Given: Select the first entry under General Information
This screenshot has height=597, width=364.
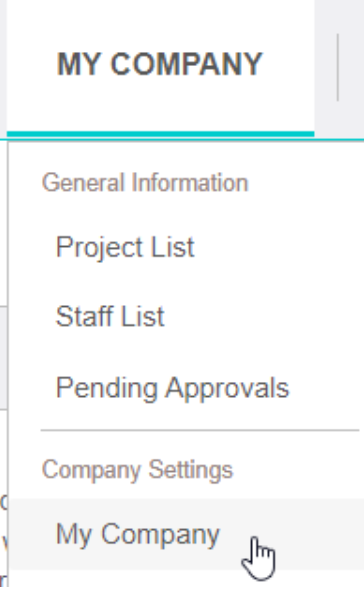Looking at the screenshot, I should tap(125, 248).
